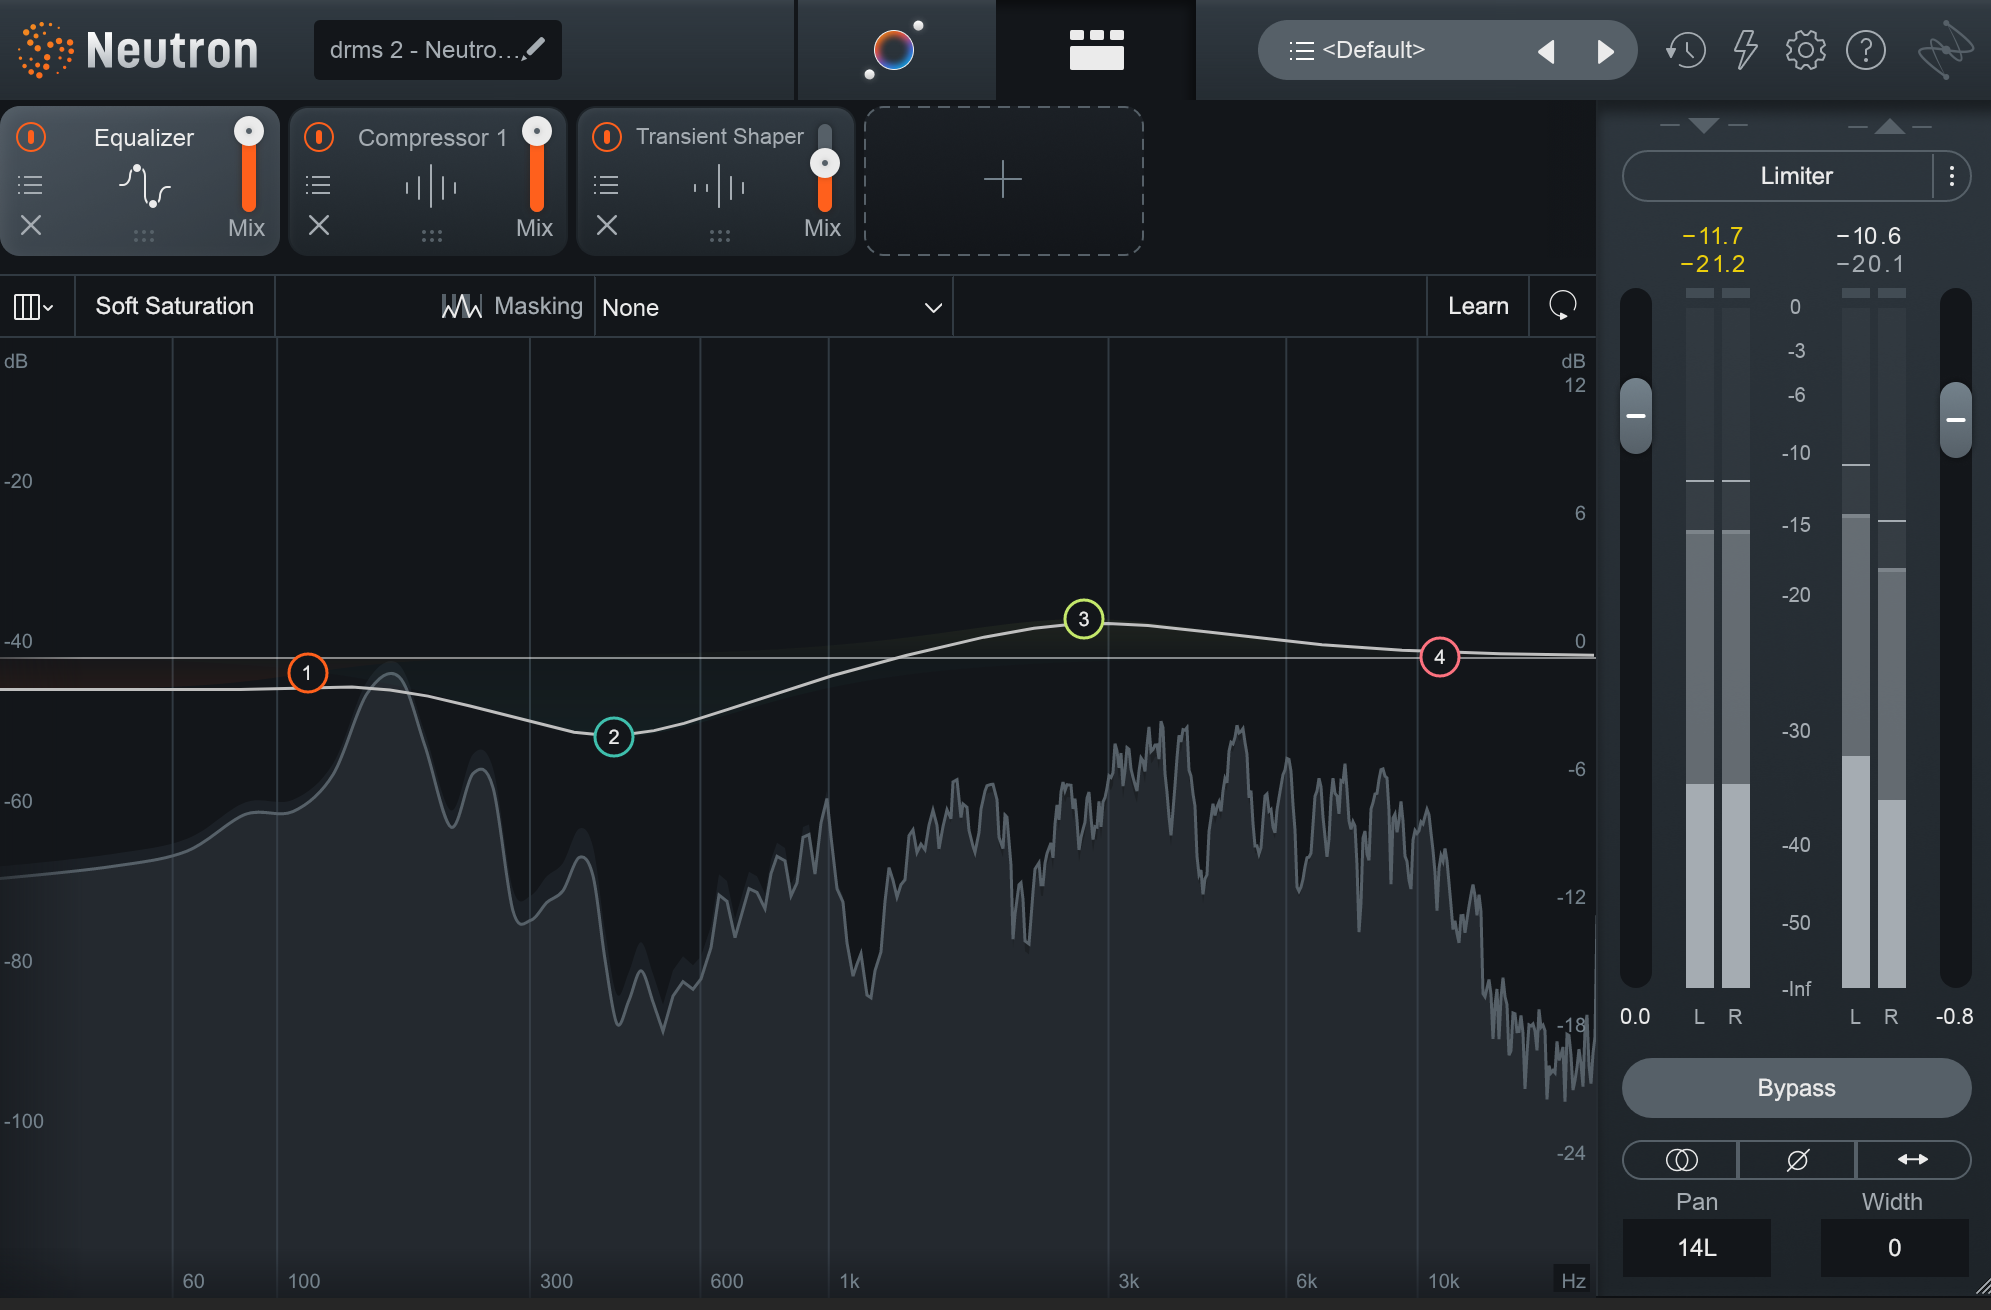1991x1310 pixels.
Task: Click the Transient Shaper module waveform icon
Action: (719, 186)
